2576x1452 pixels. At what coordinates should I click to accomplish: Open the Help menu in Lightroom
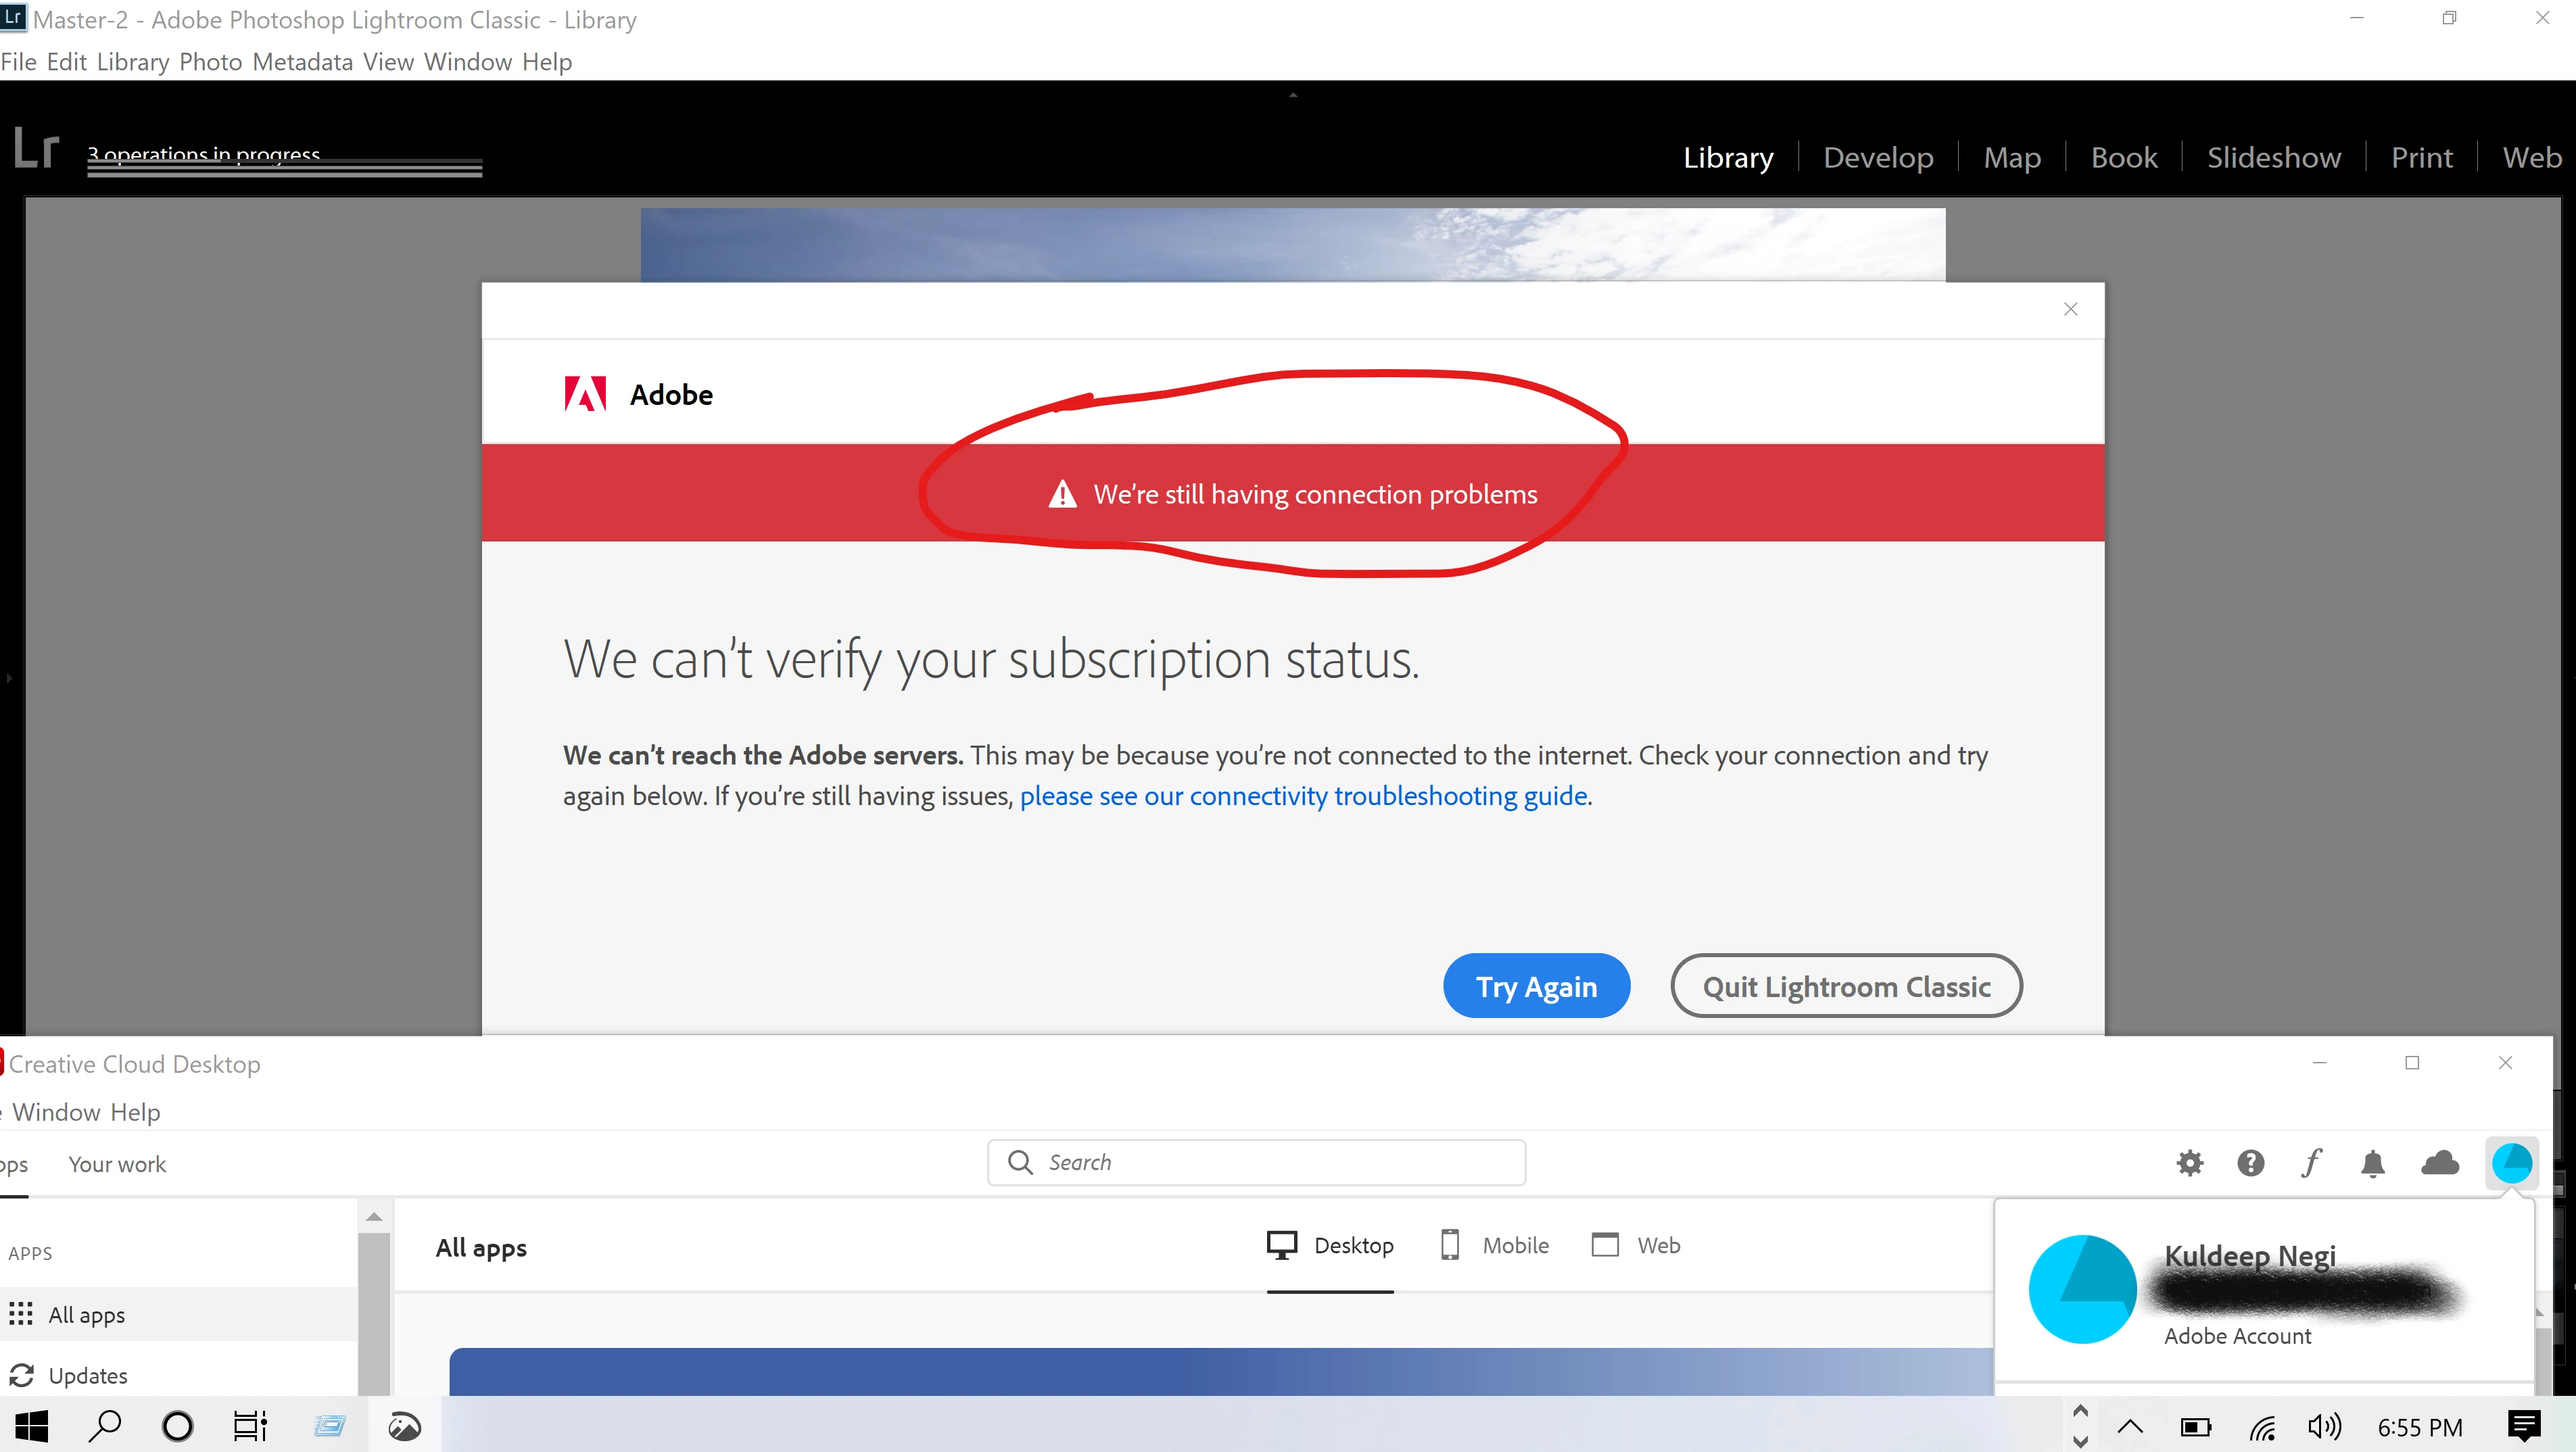[x=547, y=62]
